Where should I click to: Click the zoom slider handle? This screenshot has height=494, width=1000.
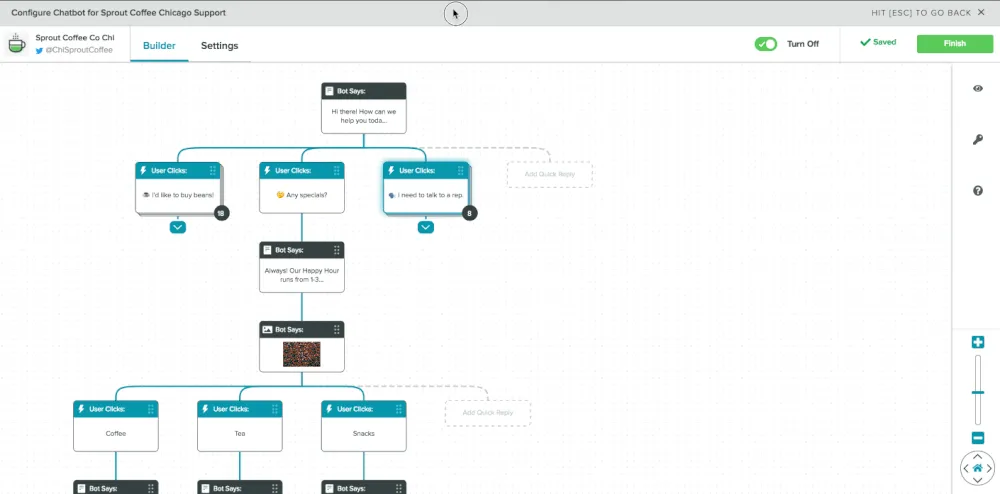point(978,393)
